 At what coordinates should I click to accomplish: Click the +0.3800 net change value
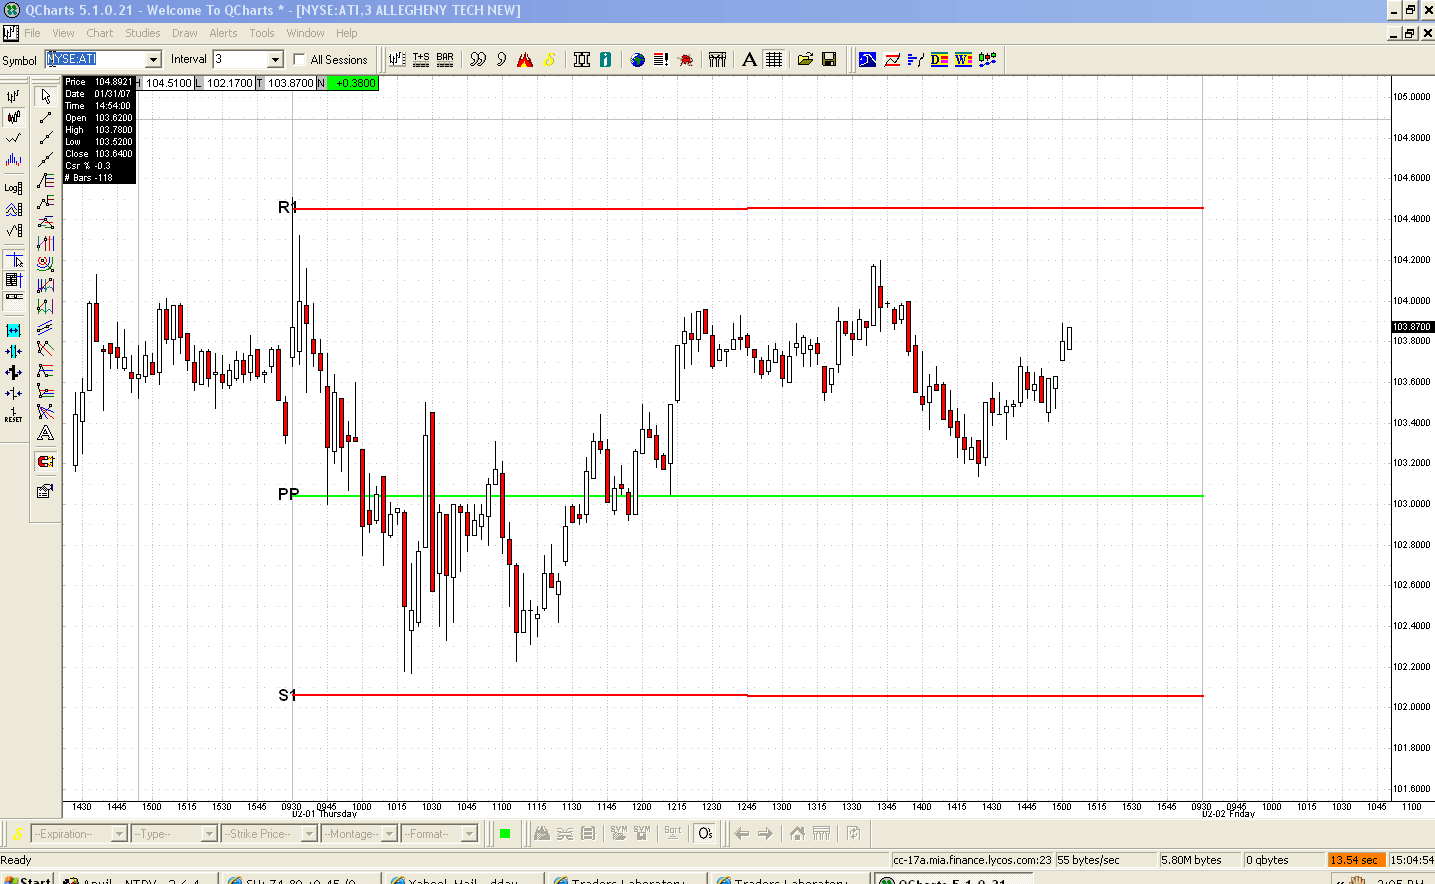(x=353, y=83)
